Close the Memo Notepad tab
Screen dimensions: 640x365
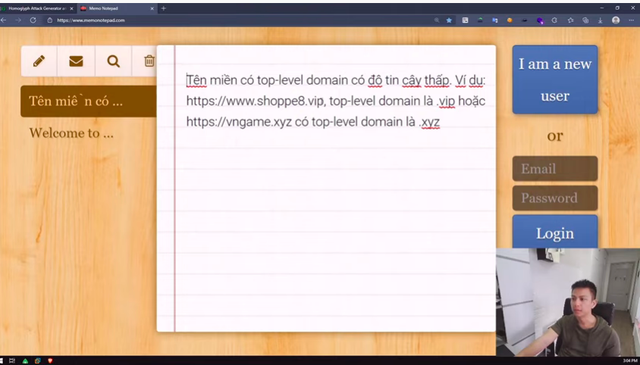click(153, 8)
